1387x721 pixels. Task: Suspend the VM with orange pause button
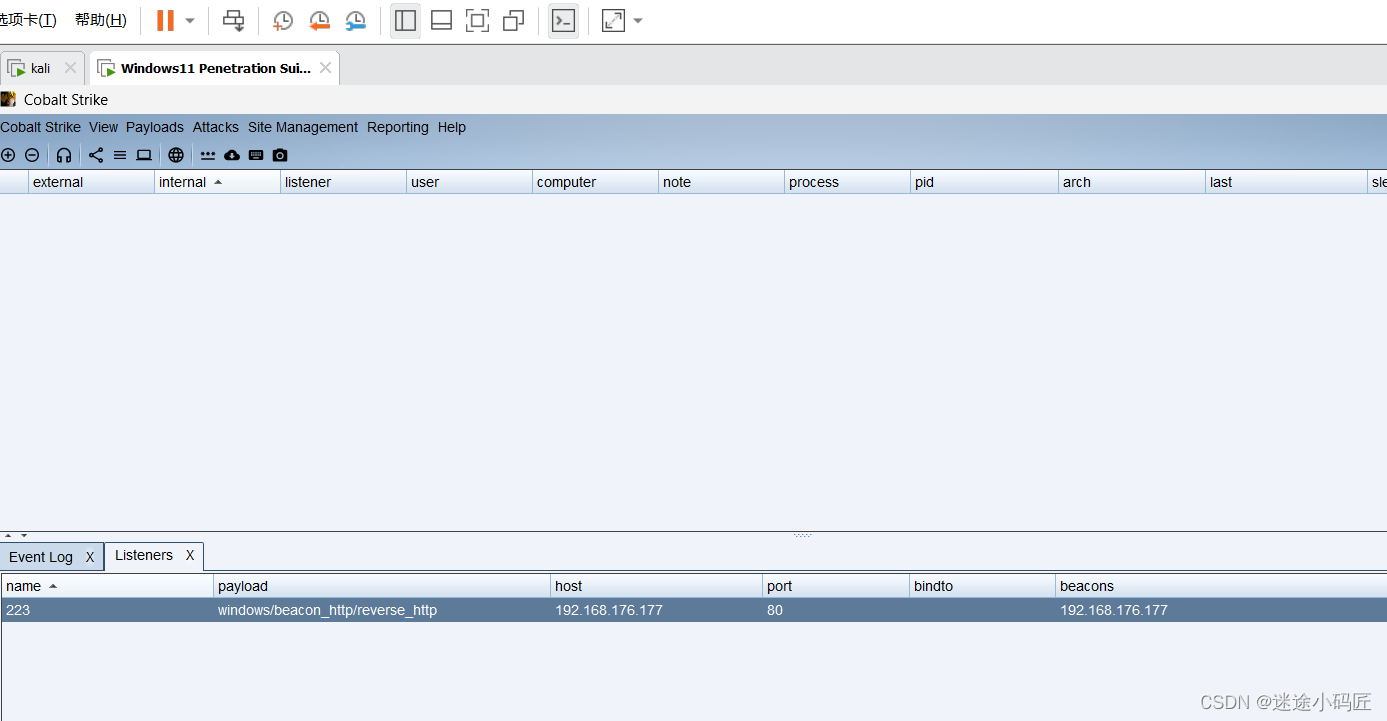165,20
